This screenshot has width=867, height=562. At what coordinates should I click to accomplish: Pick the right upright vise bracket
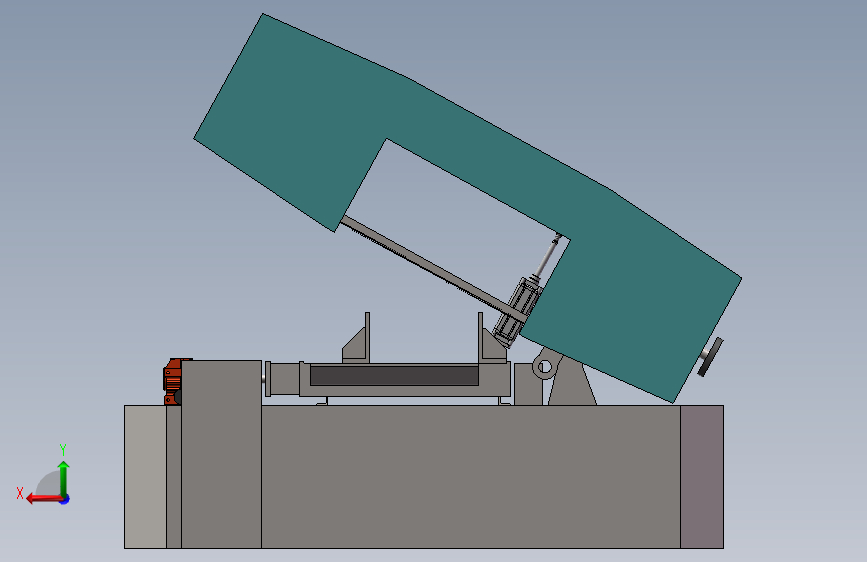point(490,340)
